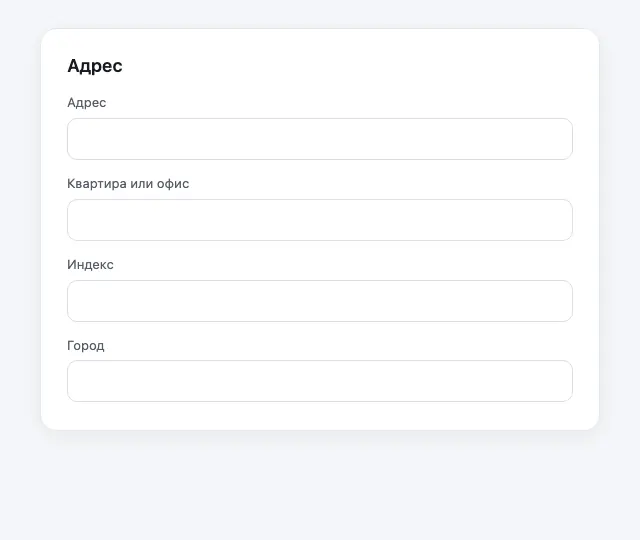Click the Индекс label text
This screenshot has width=640, height=540.
pyautogui.click(x=90, y=264)
